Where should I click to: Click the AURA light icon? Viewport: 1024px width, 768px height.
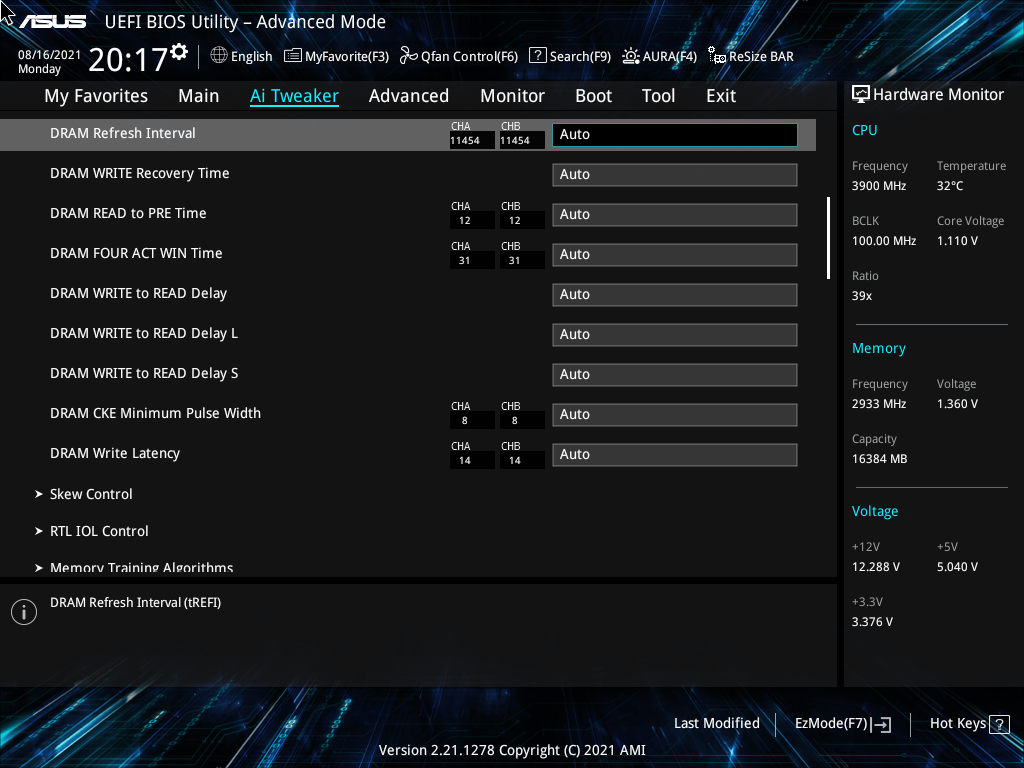click(x=631, y=56)
